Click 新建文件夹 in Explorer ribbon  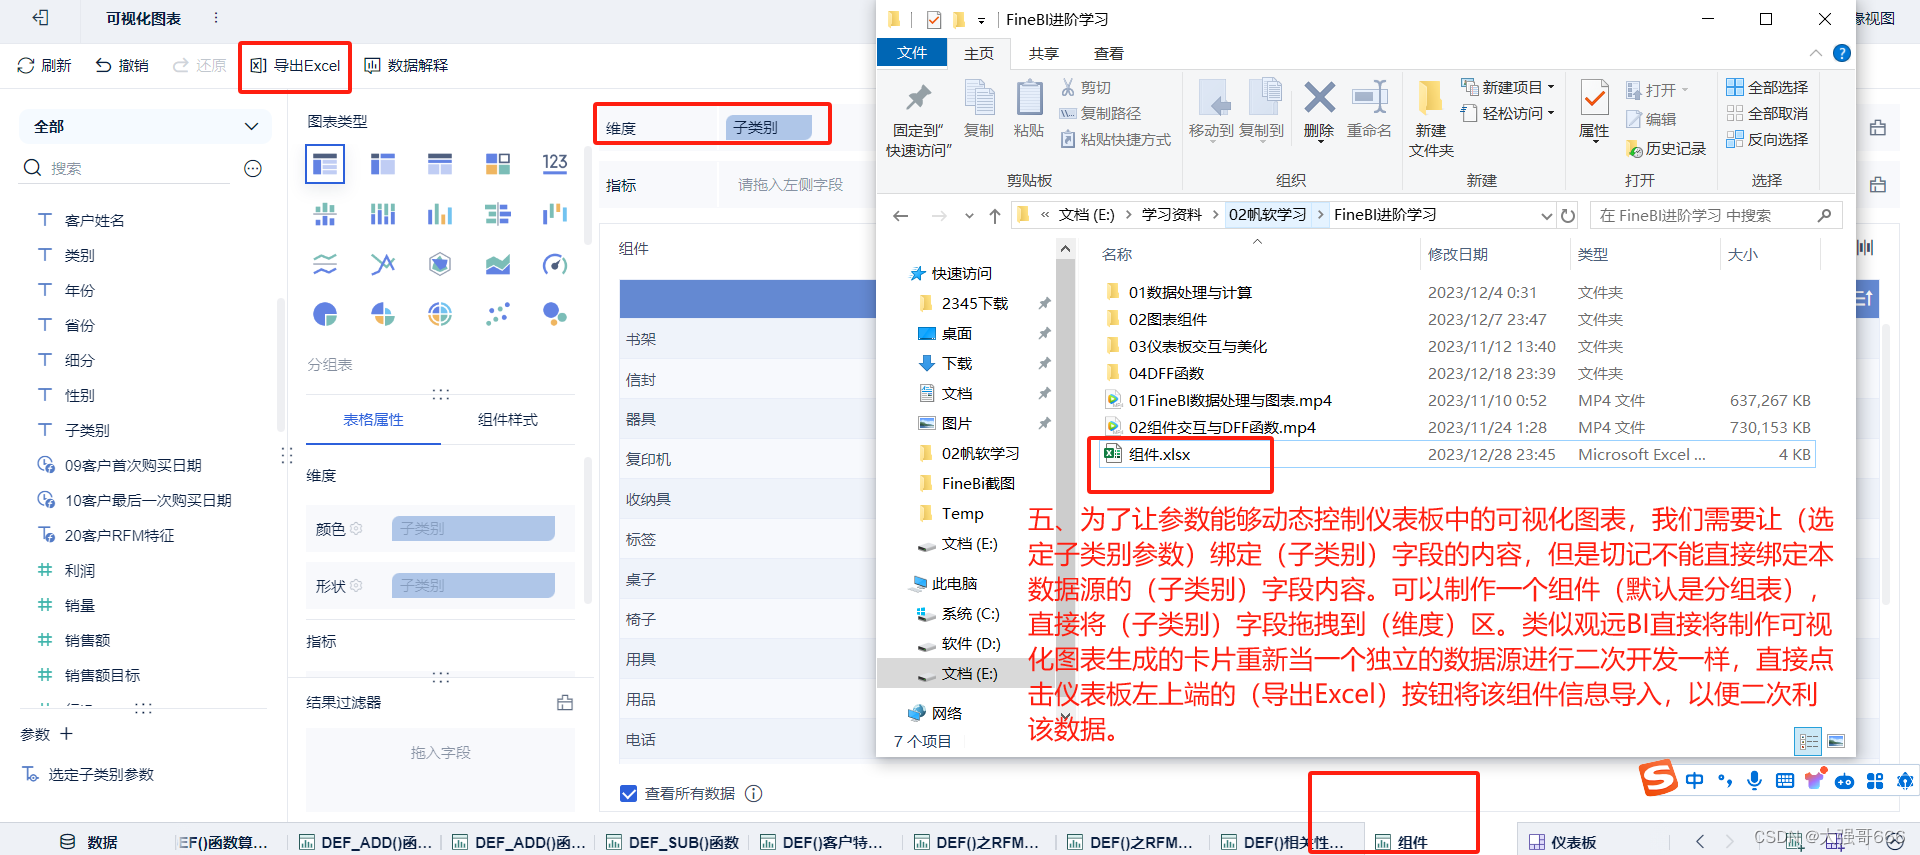[x=1431, y=118]
